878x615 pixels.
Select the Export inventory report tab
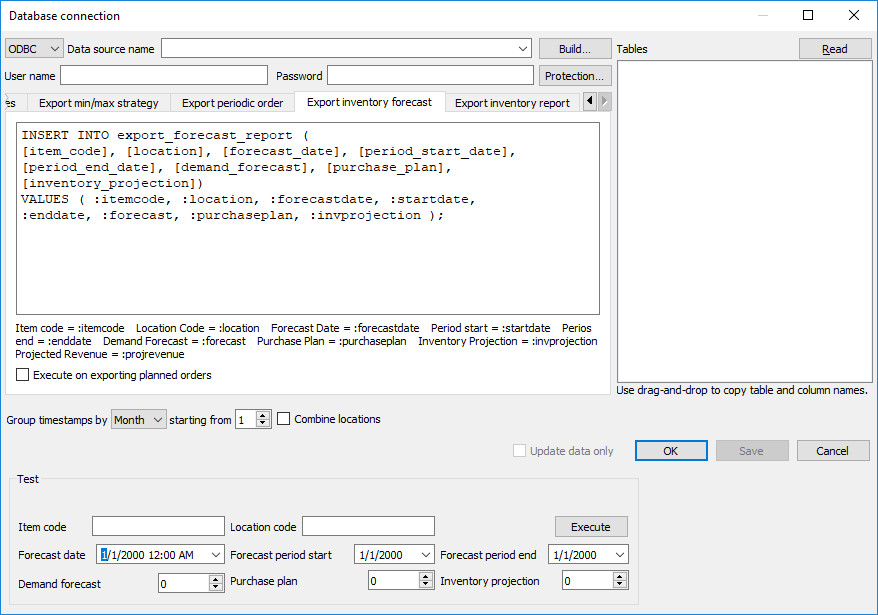click(512, 102)
